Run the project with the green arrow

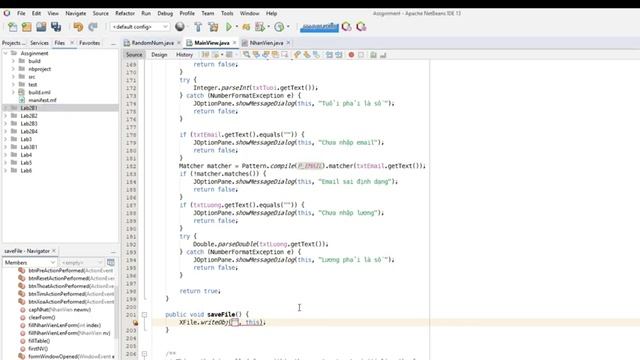pos(229,27)
